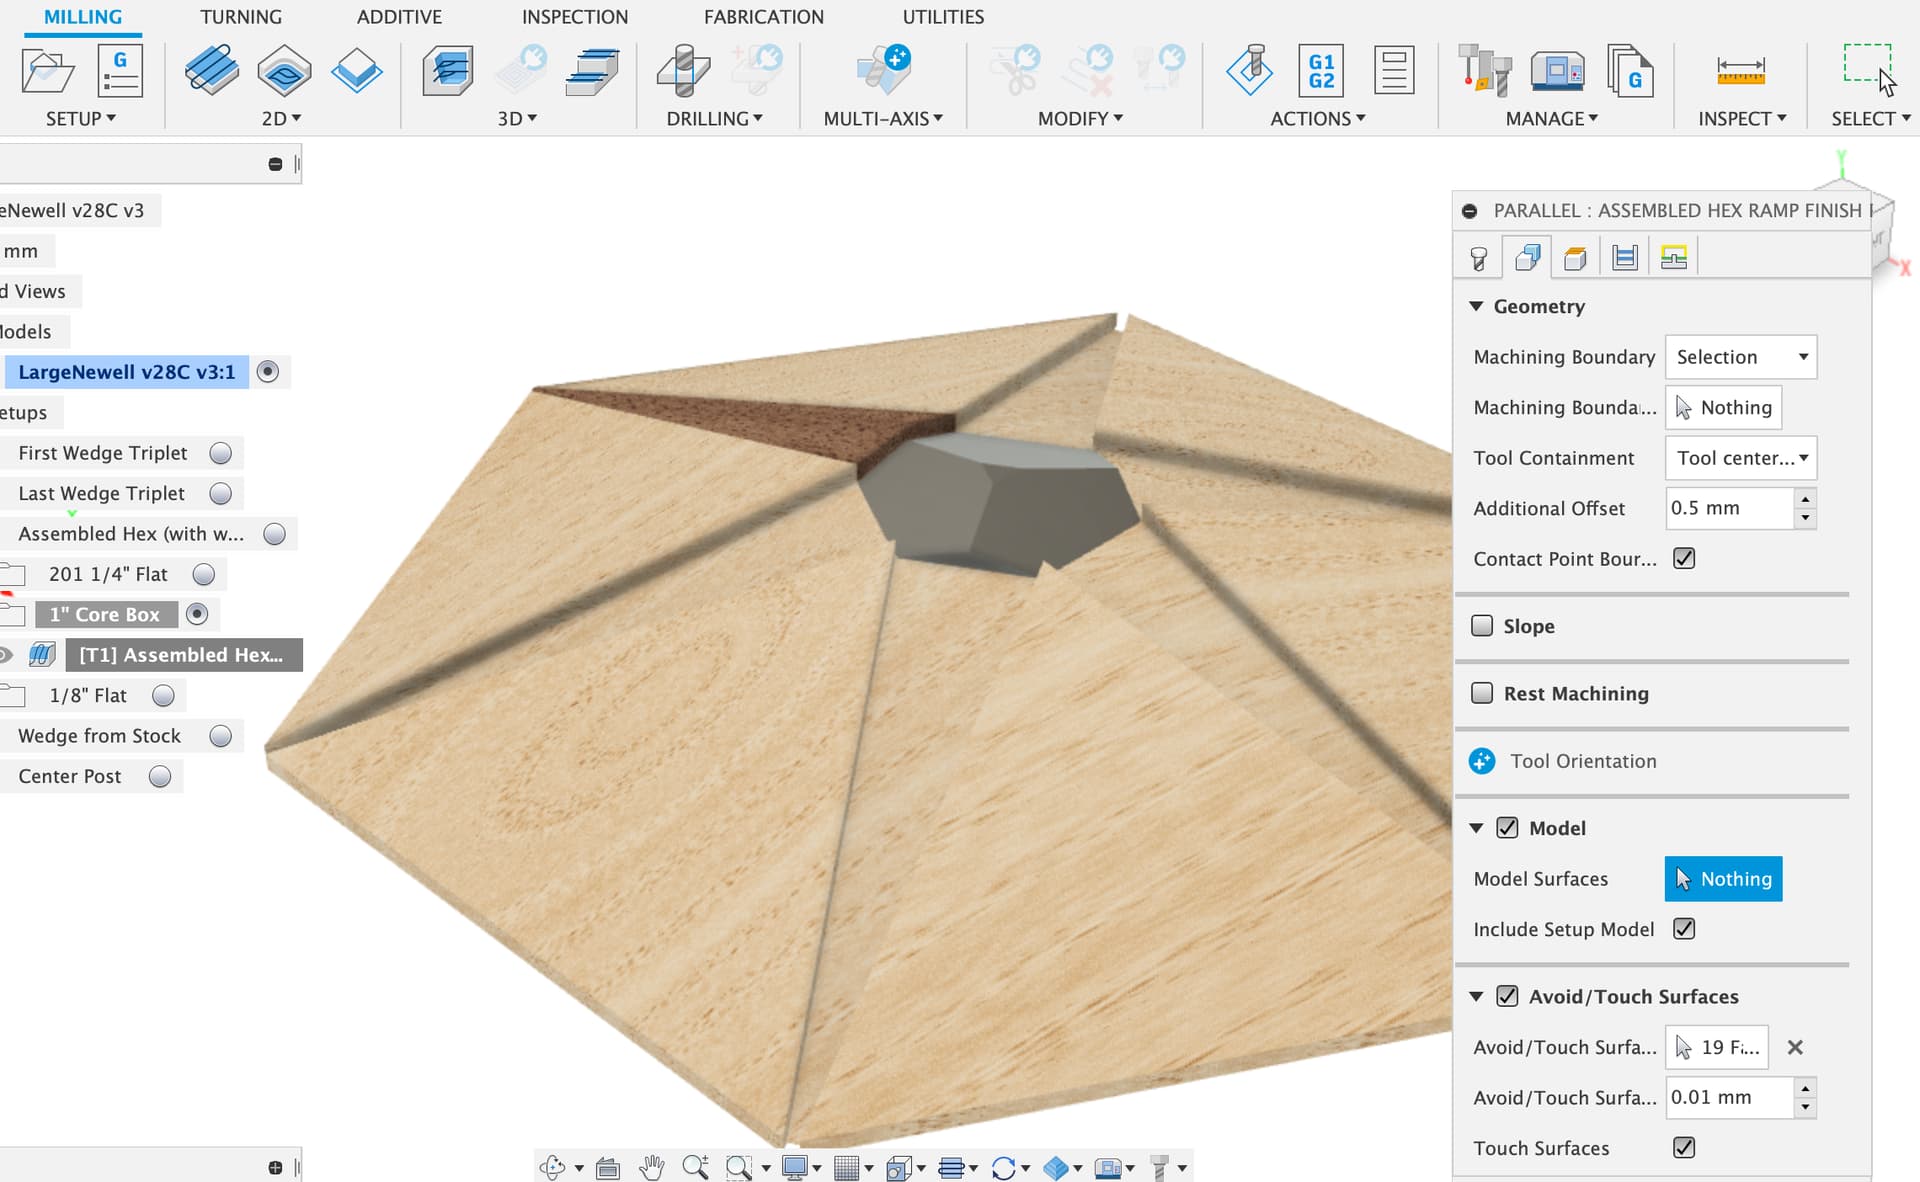1920x1182 pixels.
Task: Click the Simulate toolpath icon
Action: point(1249,70)
